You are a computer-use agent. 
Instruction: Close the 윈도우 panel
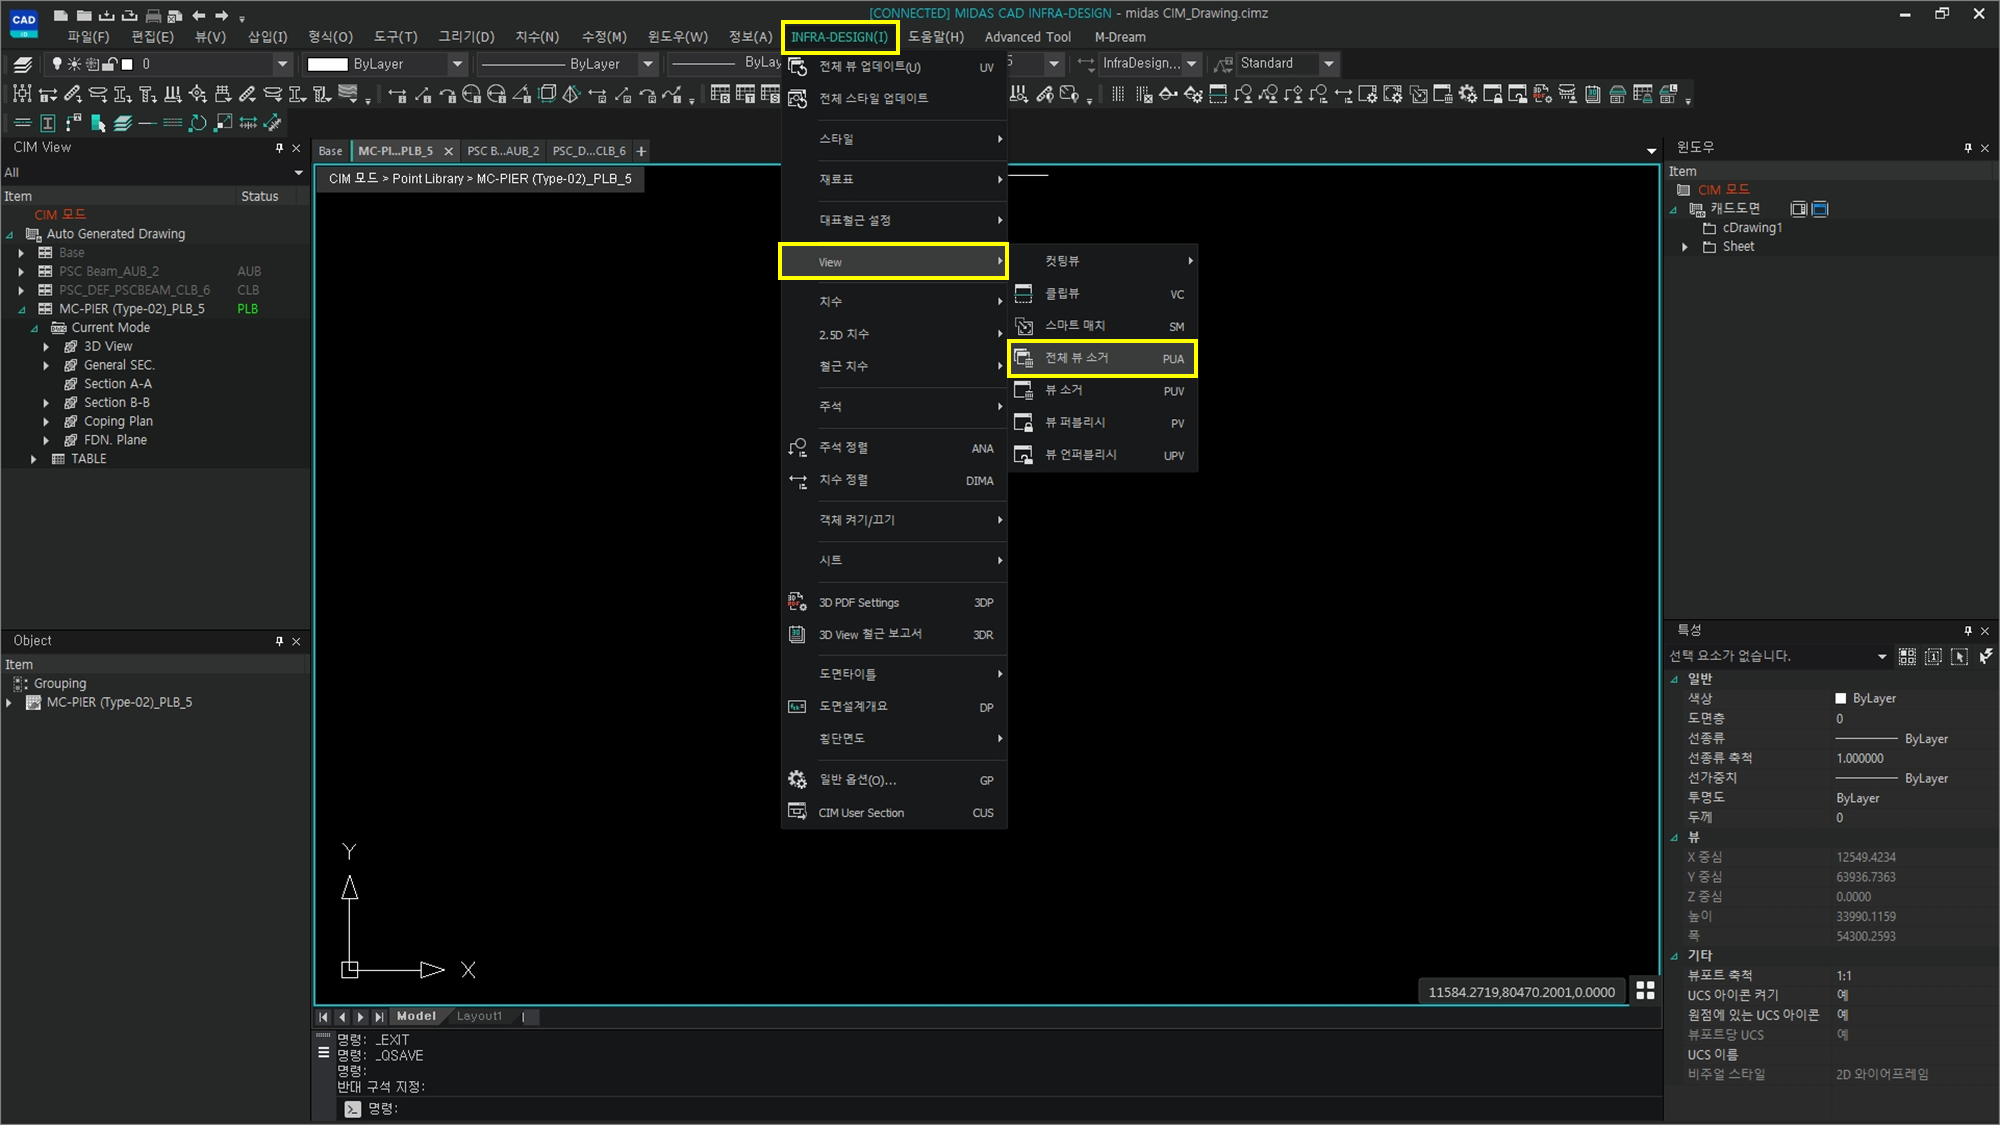[1985, 148]
